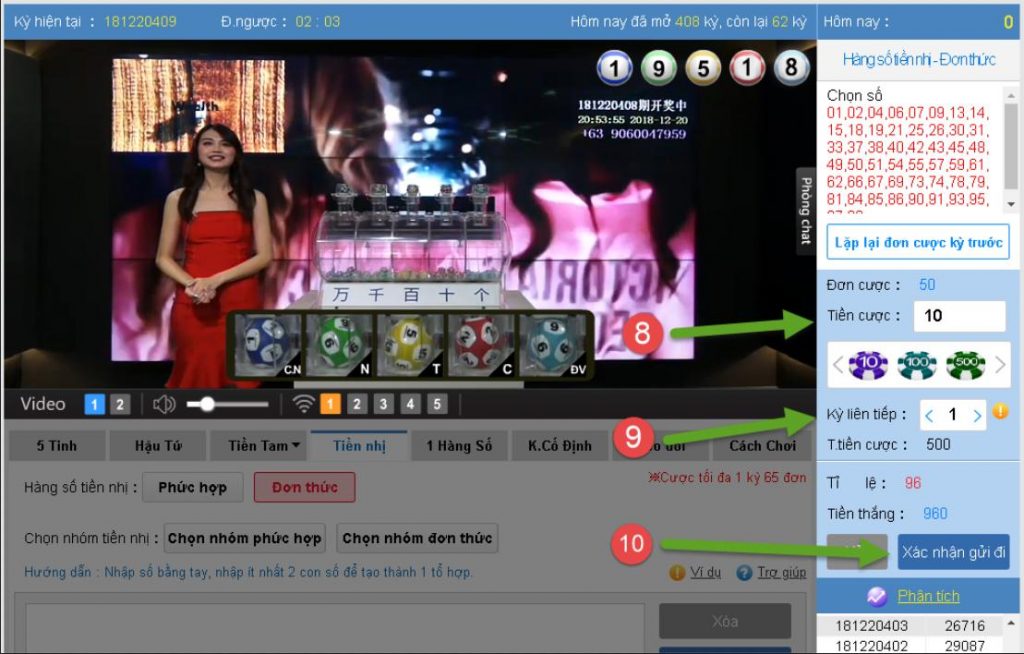
Task: Switch to the Cách Chơi tab
Action: coord(762,446)
